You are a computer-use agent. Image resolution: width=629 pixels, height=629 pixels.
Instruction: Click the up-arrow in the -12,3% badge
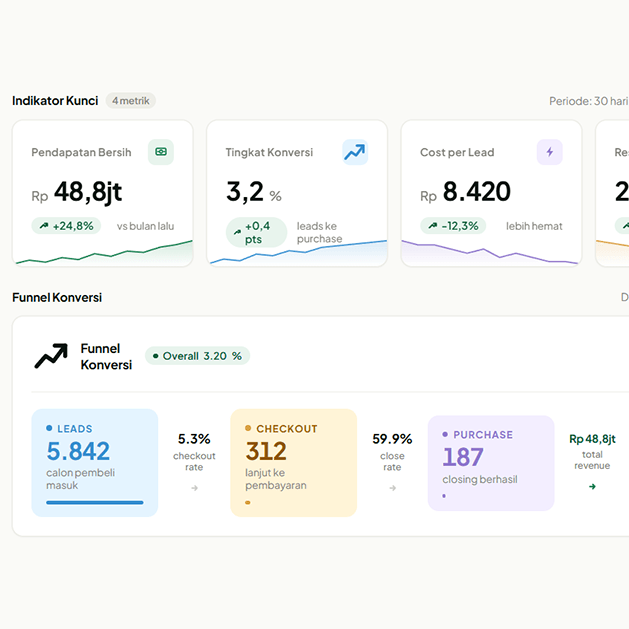click(x=432, y=226)
